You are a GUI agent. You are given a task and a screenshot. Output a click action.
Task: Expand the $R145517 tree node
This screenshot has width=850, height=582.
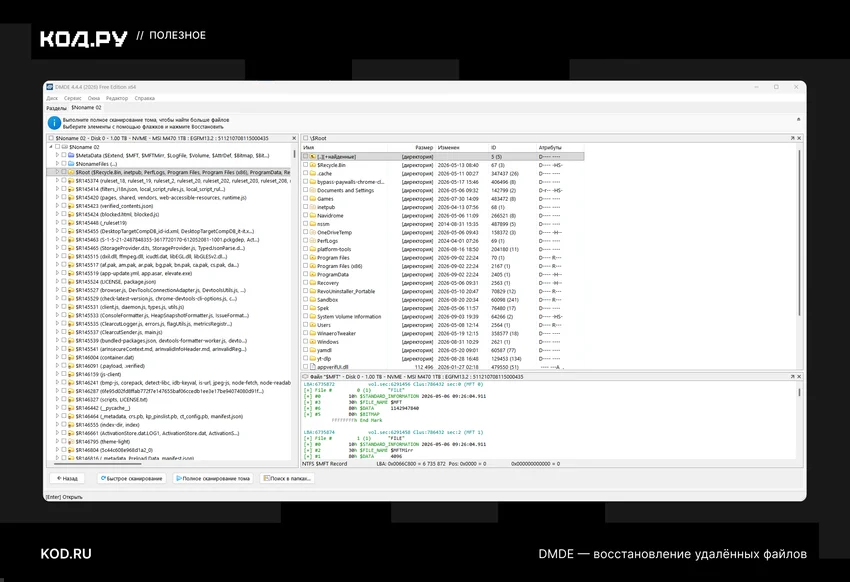57,265
